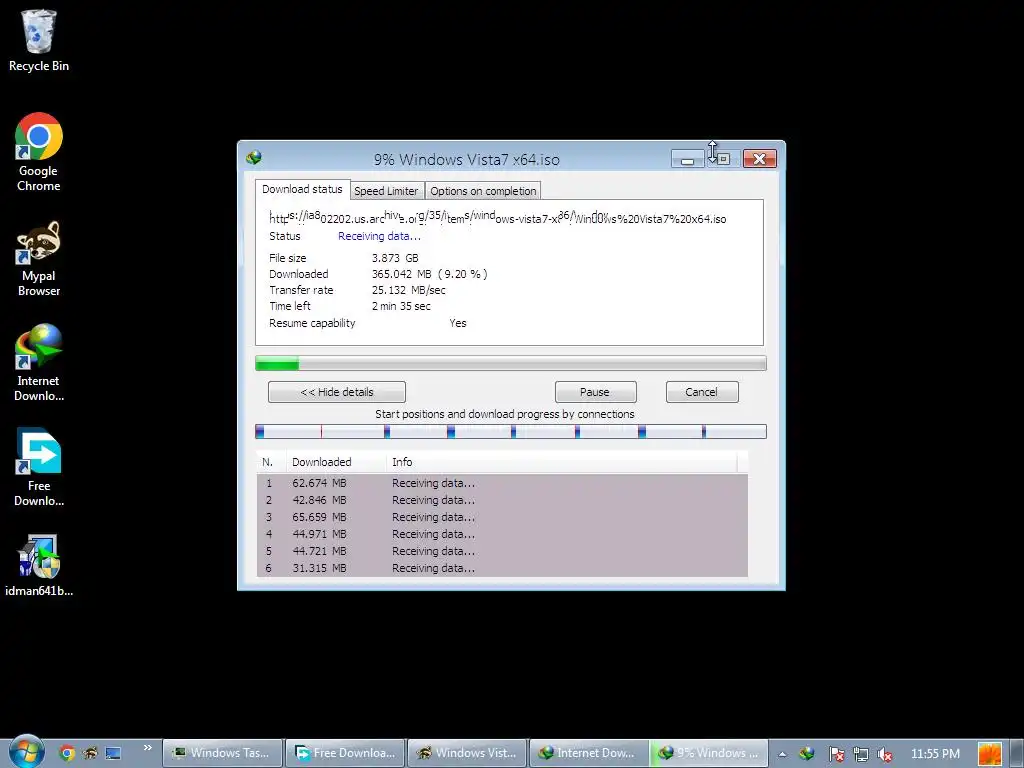Click the Downloaded column header
The image size is (1024, 768).
point(335,462)
